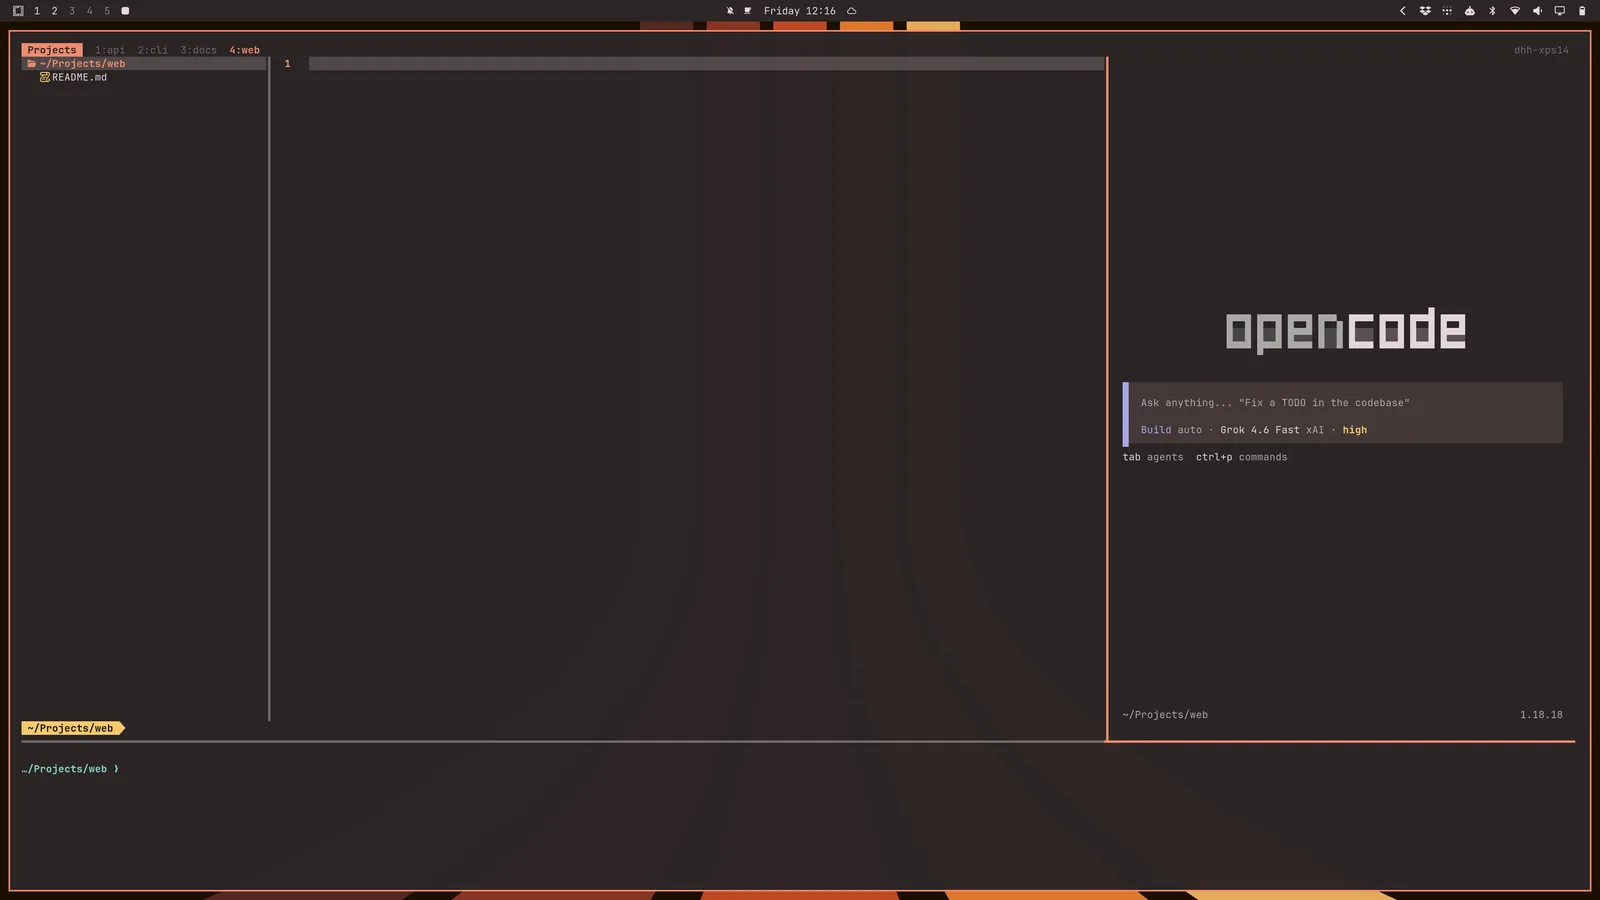1600x900 pixels.
Task: Click the open folder icon for ~/Projects/web
Action: [x=32, y=64]
